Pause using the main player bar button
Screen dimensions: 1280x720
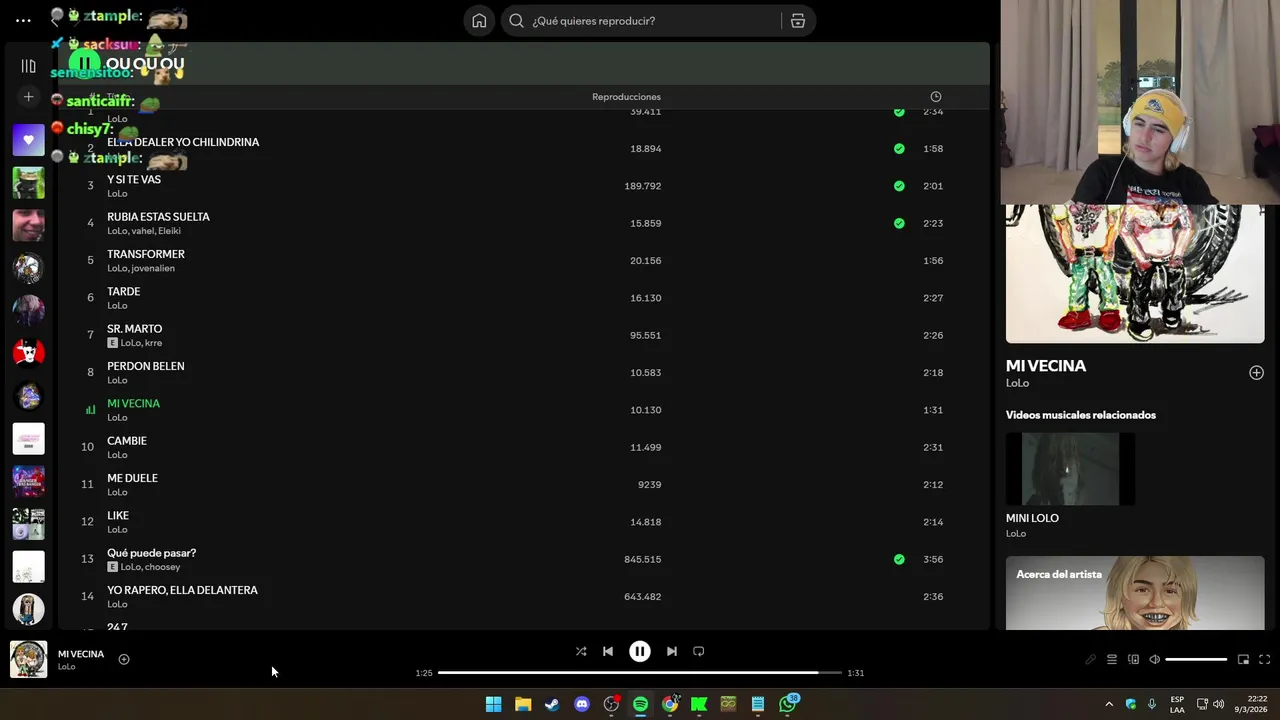coord(640,651)
